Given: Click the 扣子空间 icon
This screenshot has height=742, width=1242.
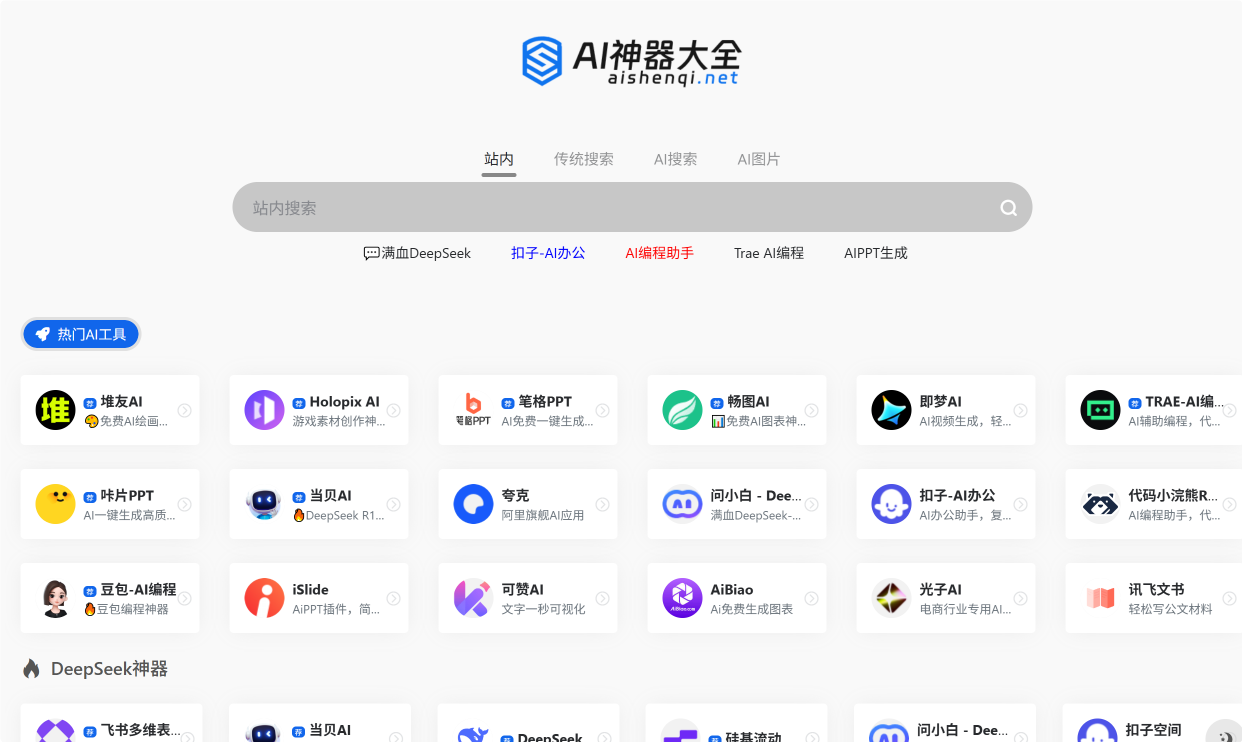Looking at the screenshot, I should [x=1097, y=731].
